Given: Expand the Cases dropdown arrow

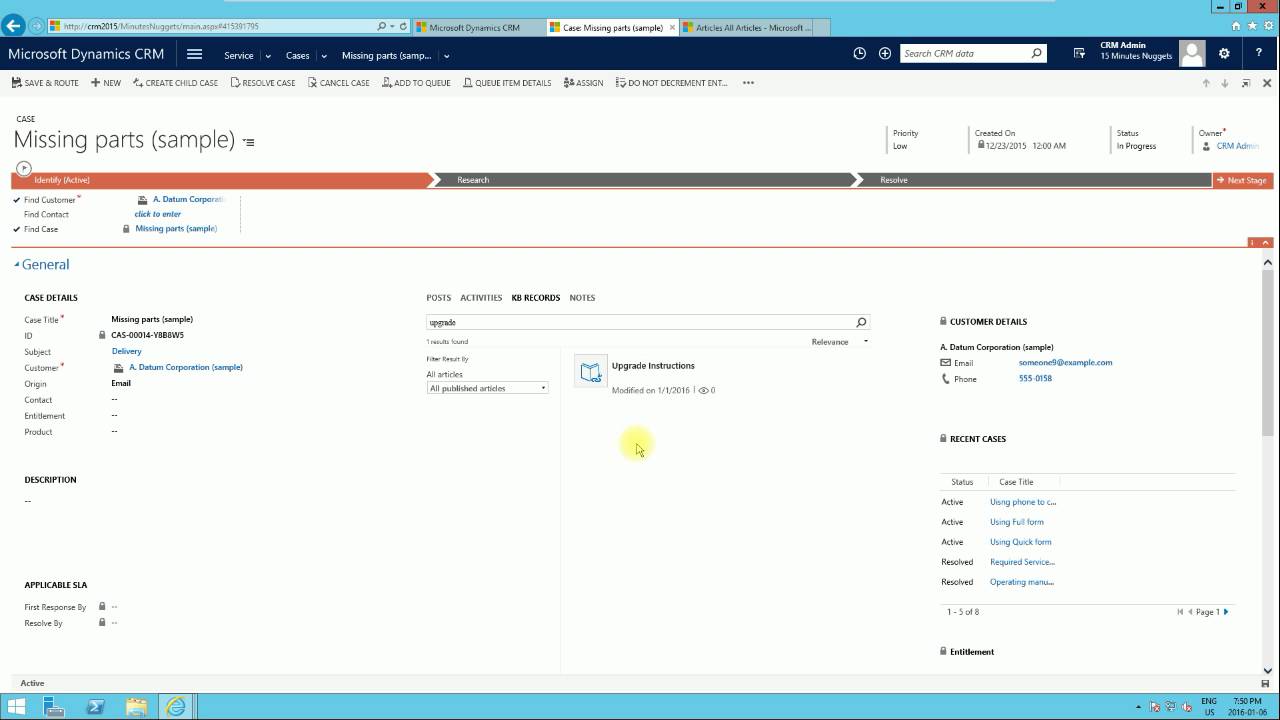Looking at the screenshot, I should click(x=324, y=56).
